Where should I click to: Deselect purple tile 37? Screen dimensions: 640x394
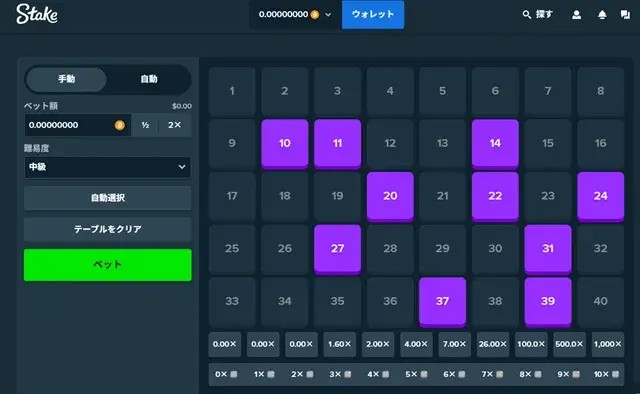[x=442, y=302]
